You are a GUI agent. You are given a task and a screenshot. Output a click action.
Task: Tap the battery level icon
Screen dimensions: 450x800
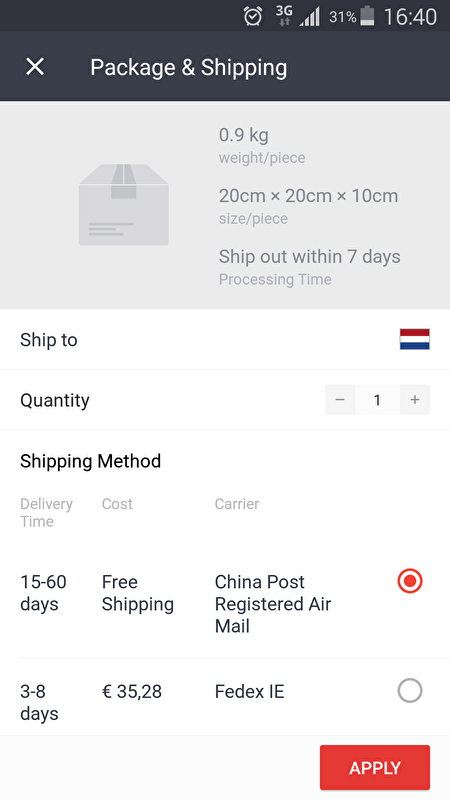click(x=367, y=16)
